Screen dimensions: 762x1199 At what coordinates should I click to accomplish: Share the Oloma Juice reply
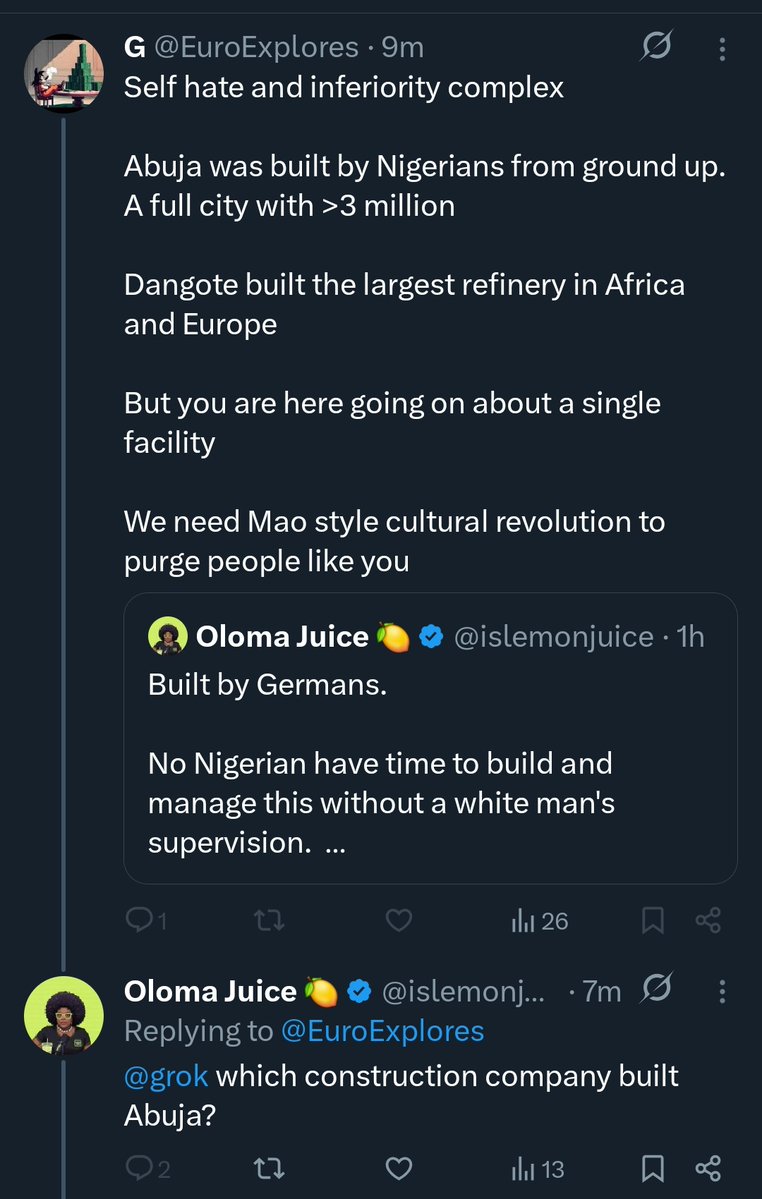point(708,1167)
